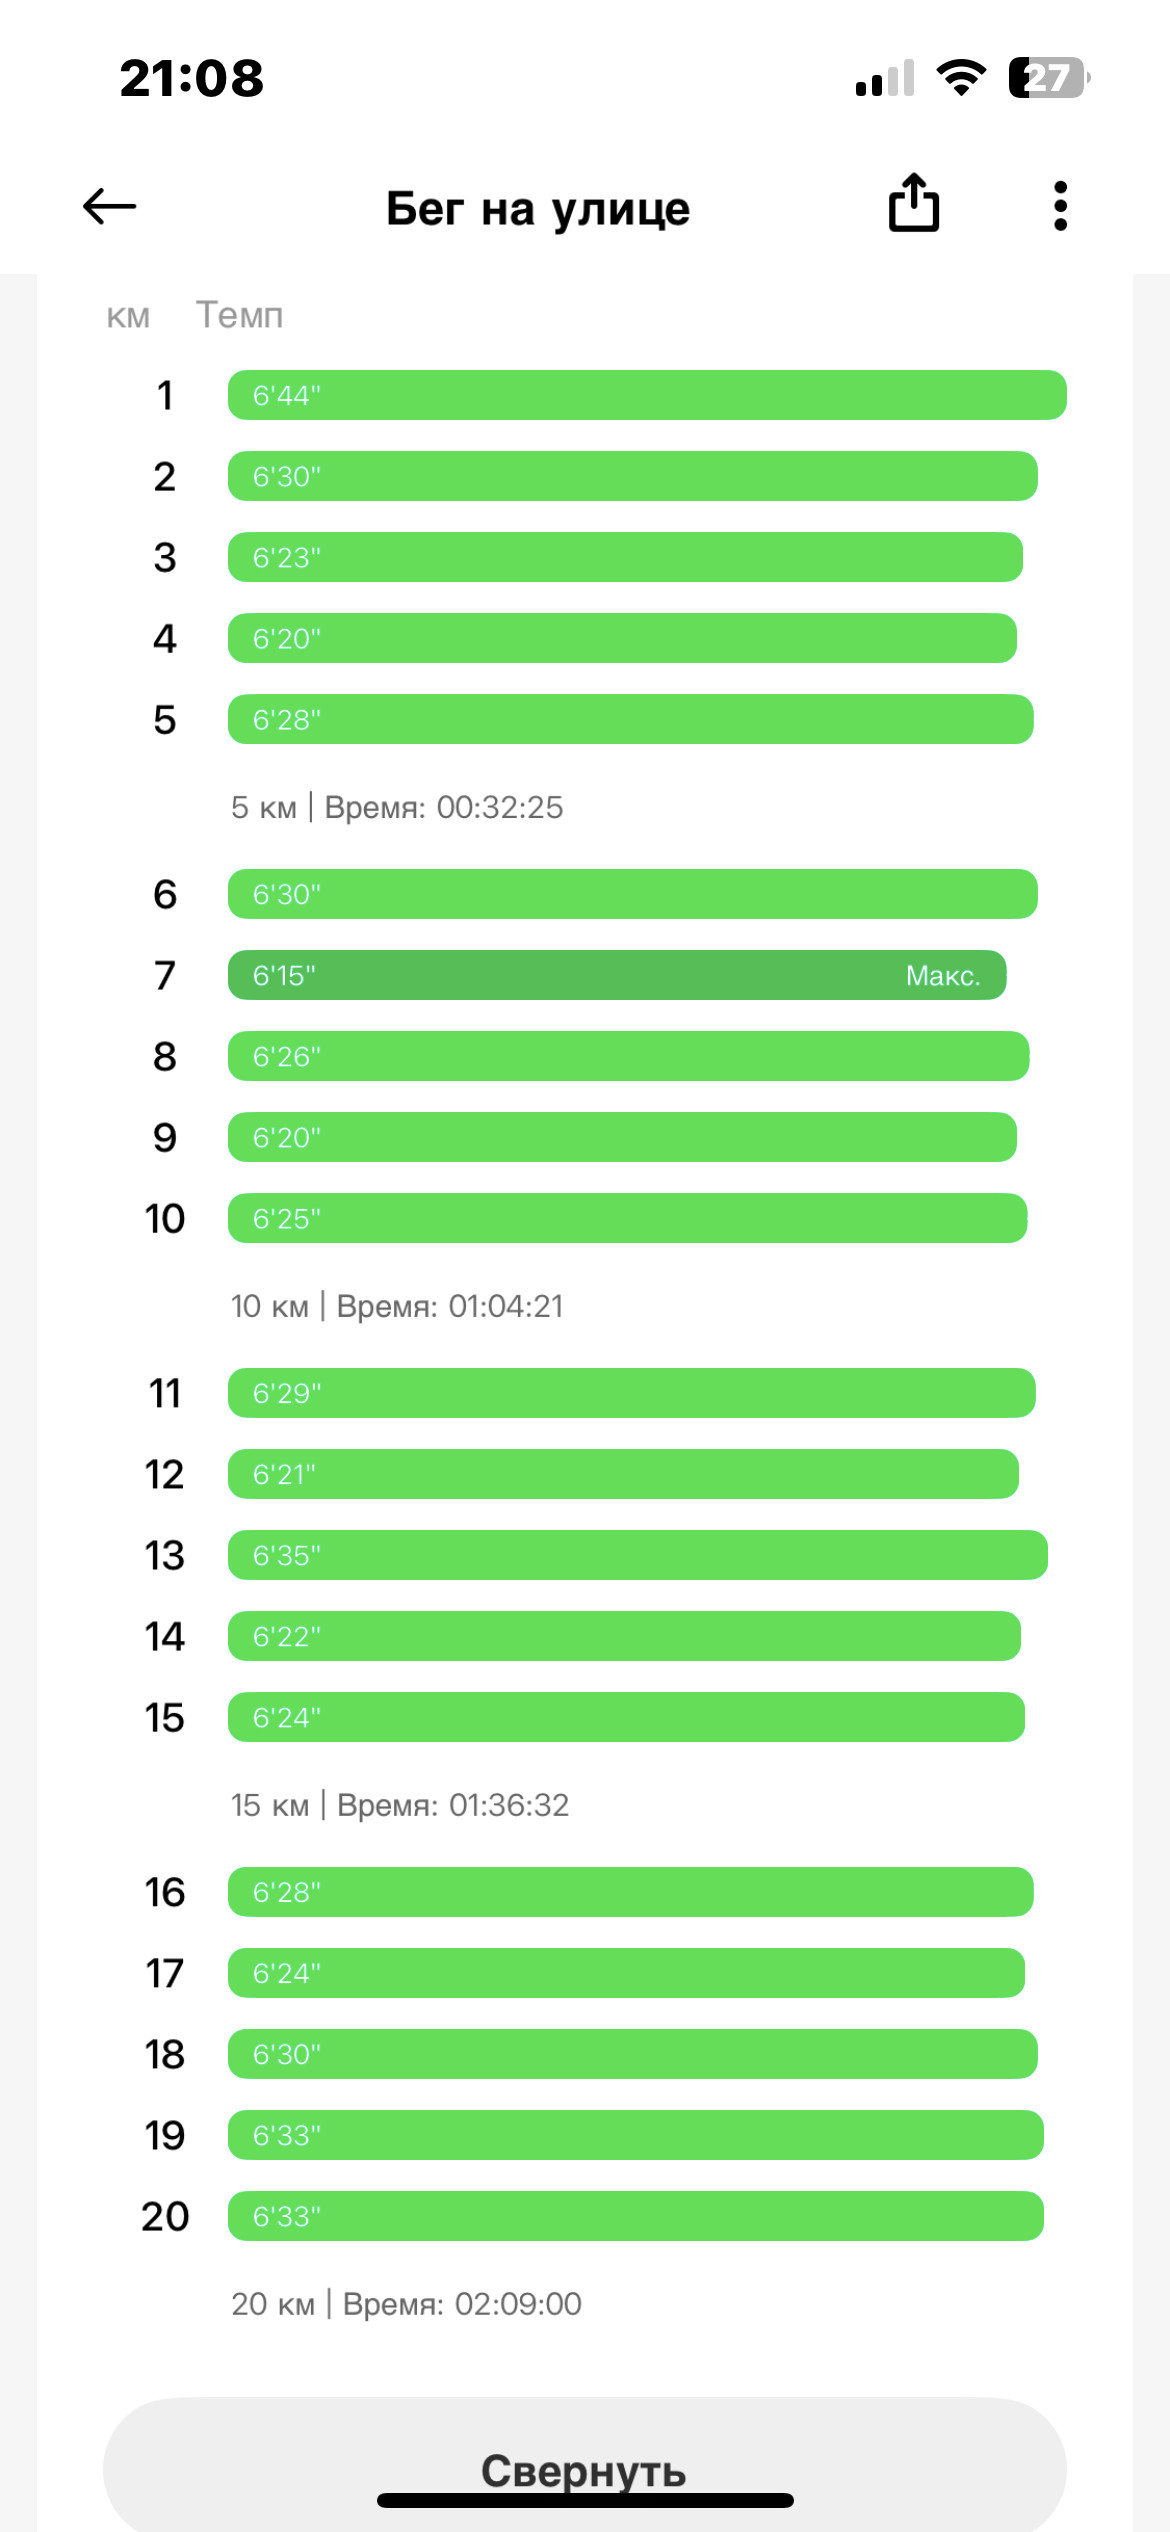Select kilometer 13 pace bar 6'35"
The image size is (1170, 2532).
point(638,1555)
